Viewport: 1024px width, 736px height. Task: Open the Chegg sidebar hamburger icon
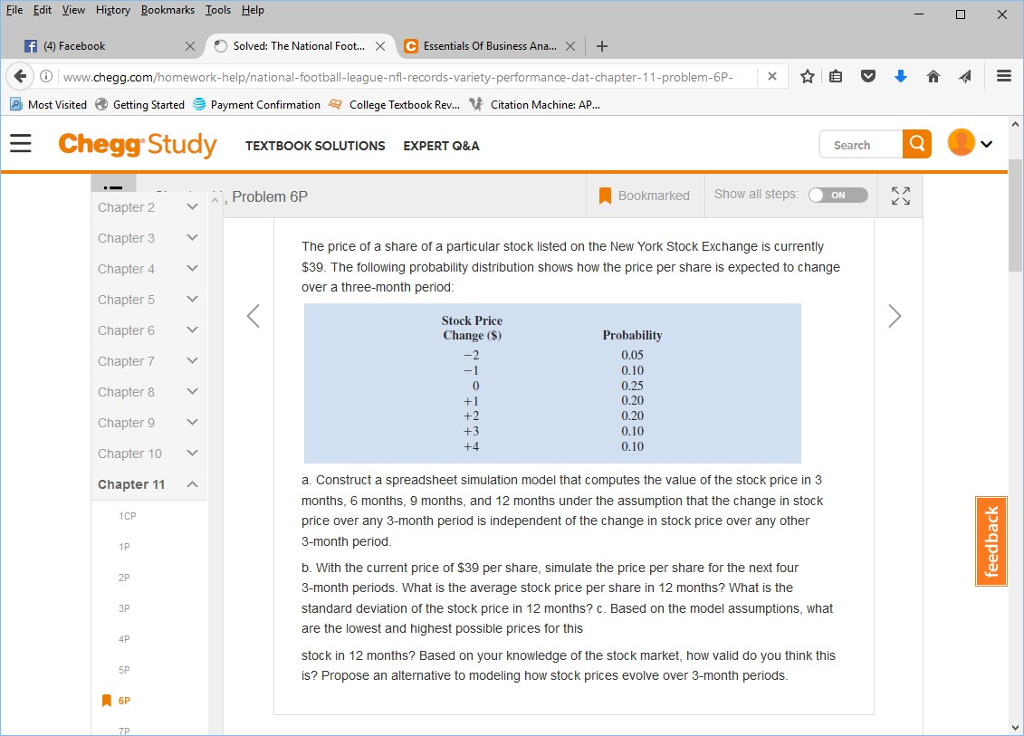coord(20,144)
